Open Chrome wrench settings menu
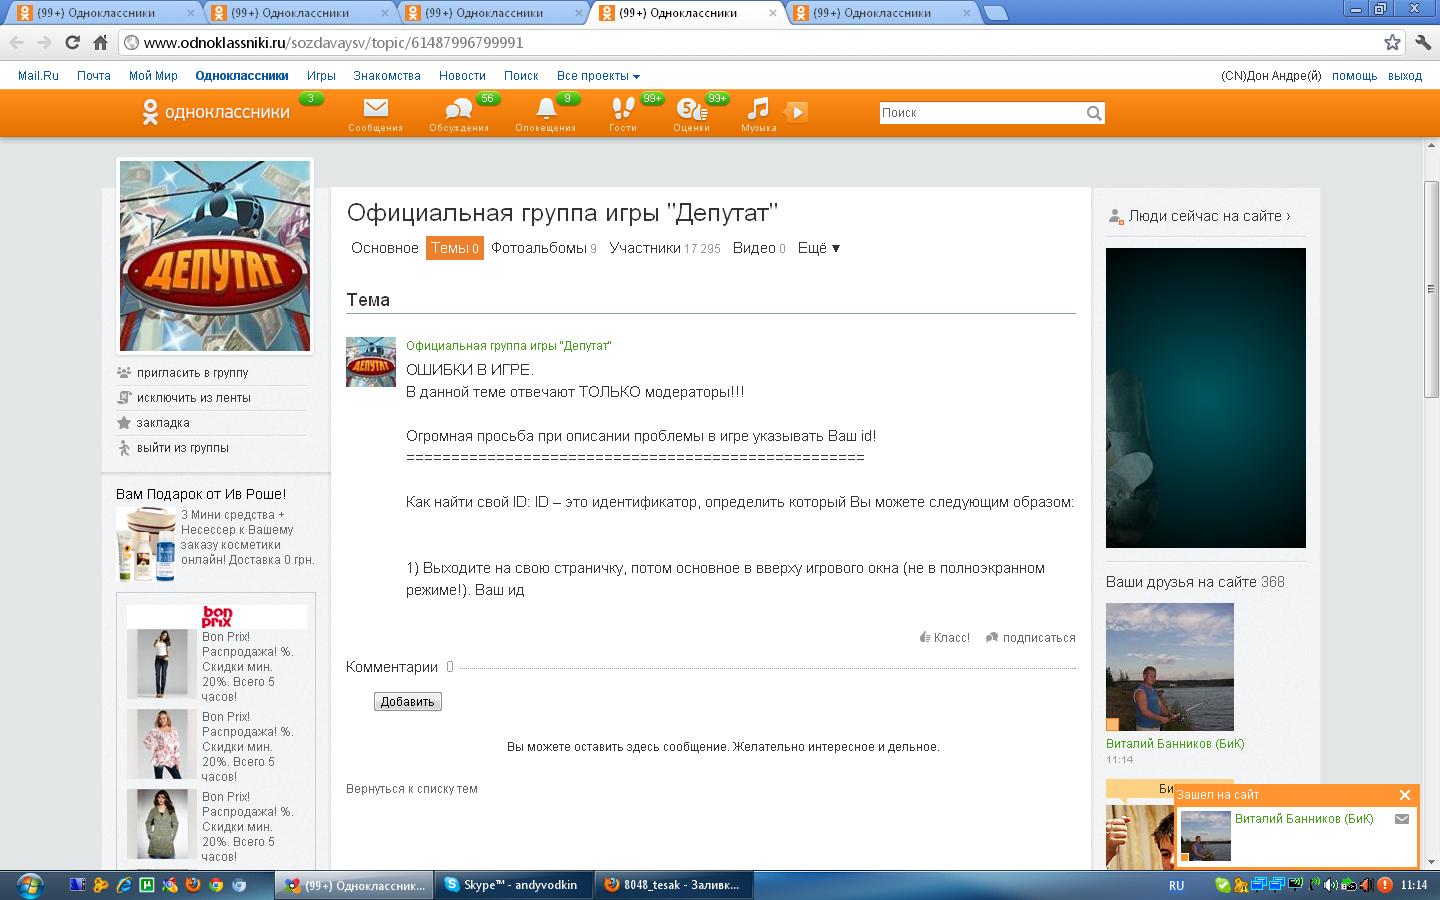Screen dimensions: 1440x900 [1423, 42]
